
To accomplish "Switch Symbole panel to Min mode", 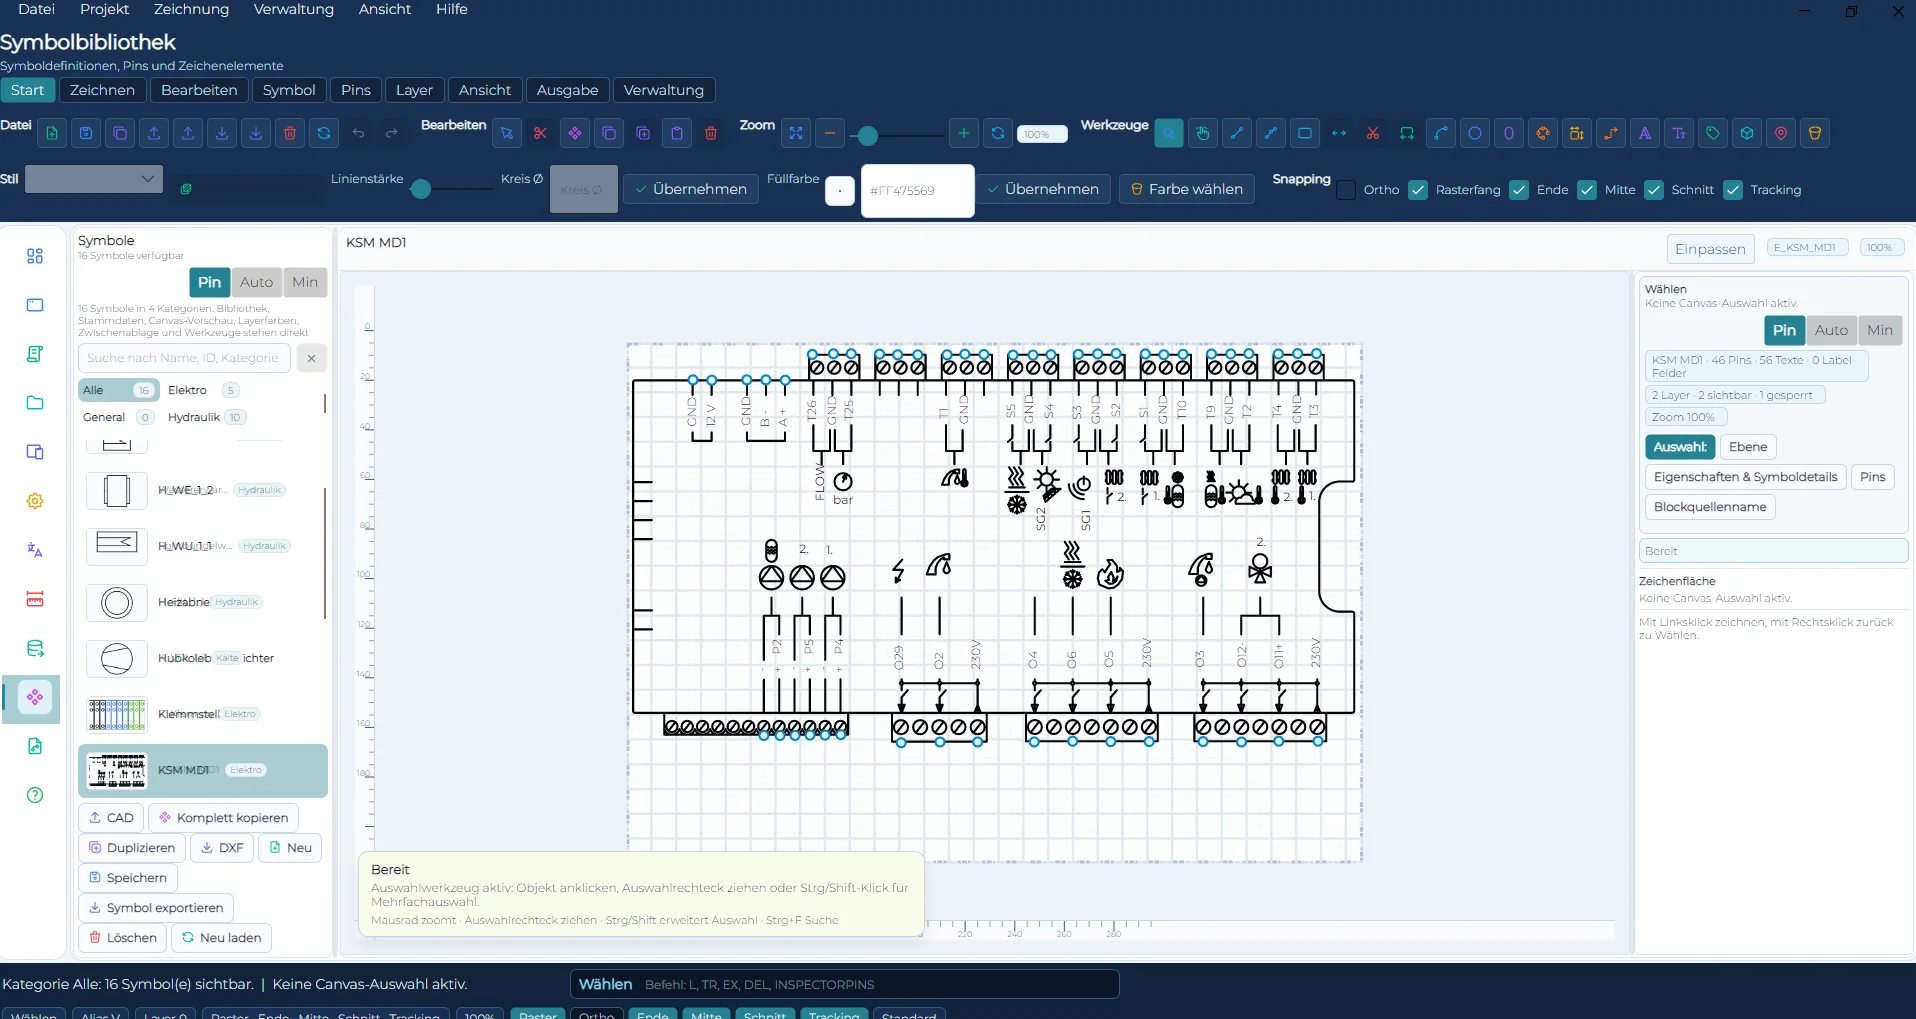I will [305, 282].
